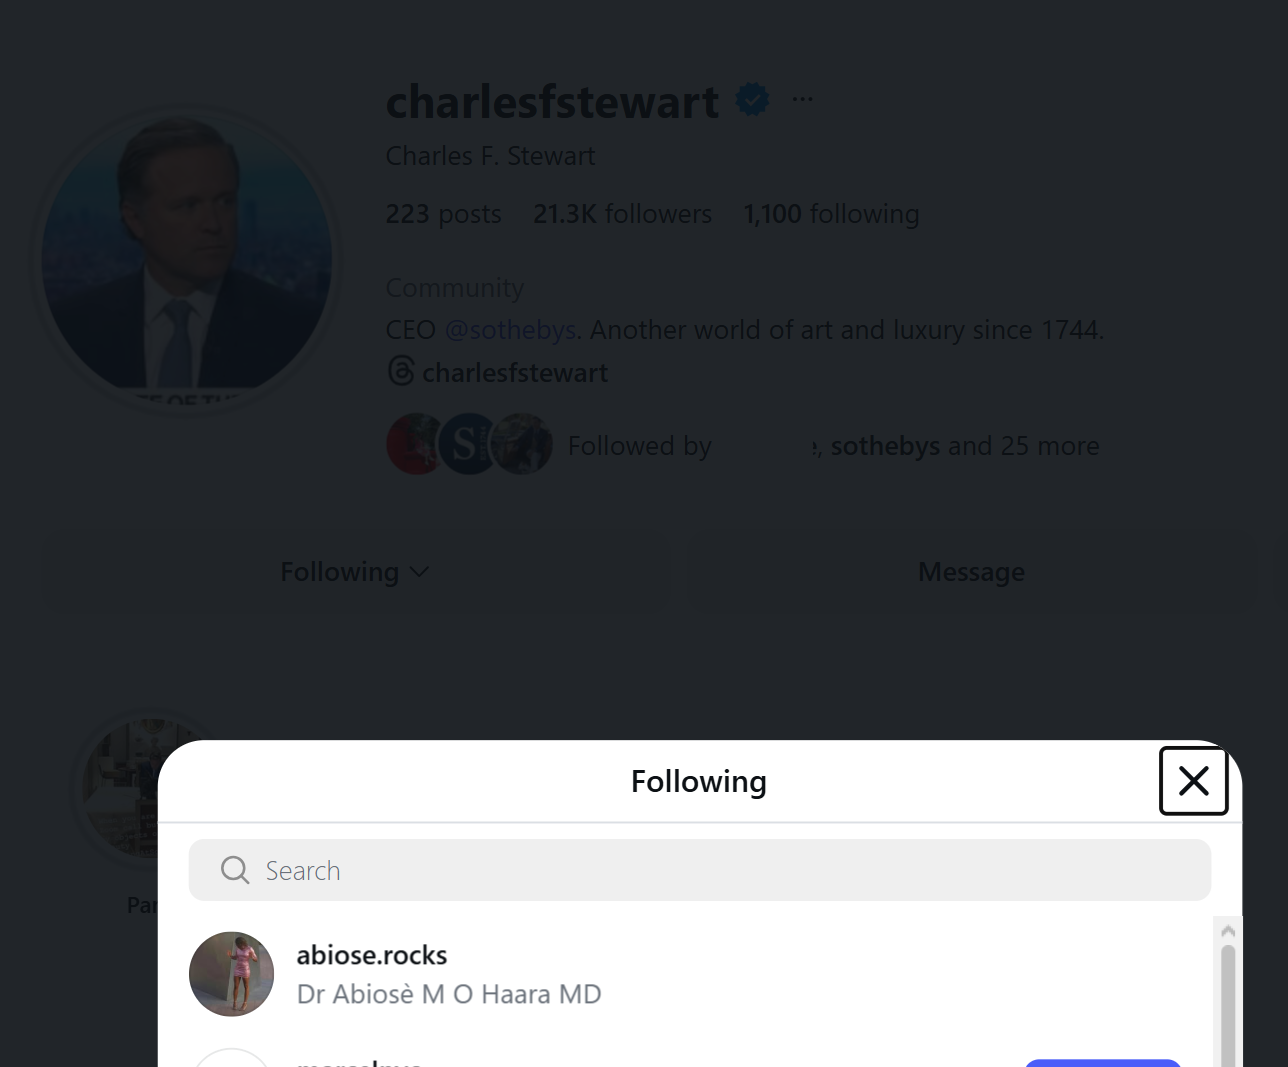Open the 21.3K followers list
Viewport: 1288px width, 1067px height.
(622, 214)
